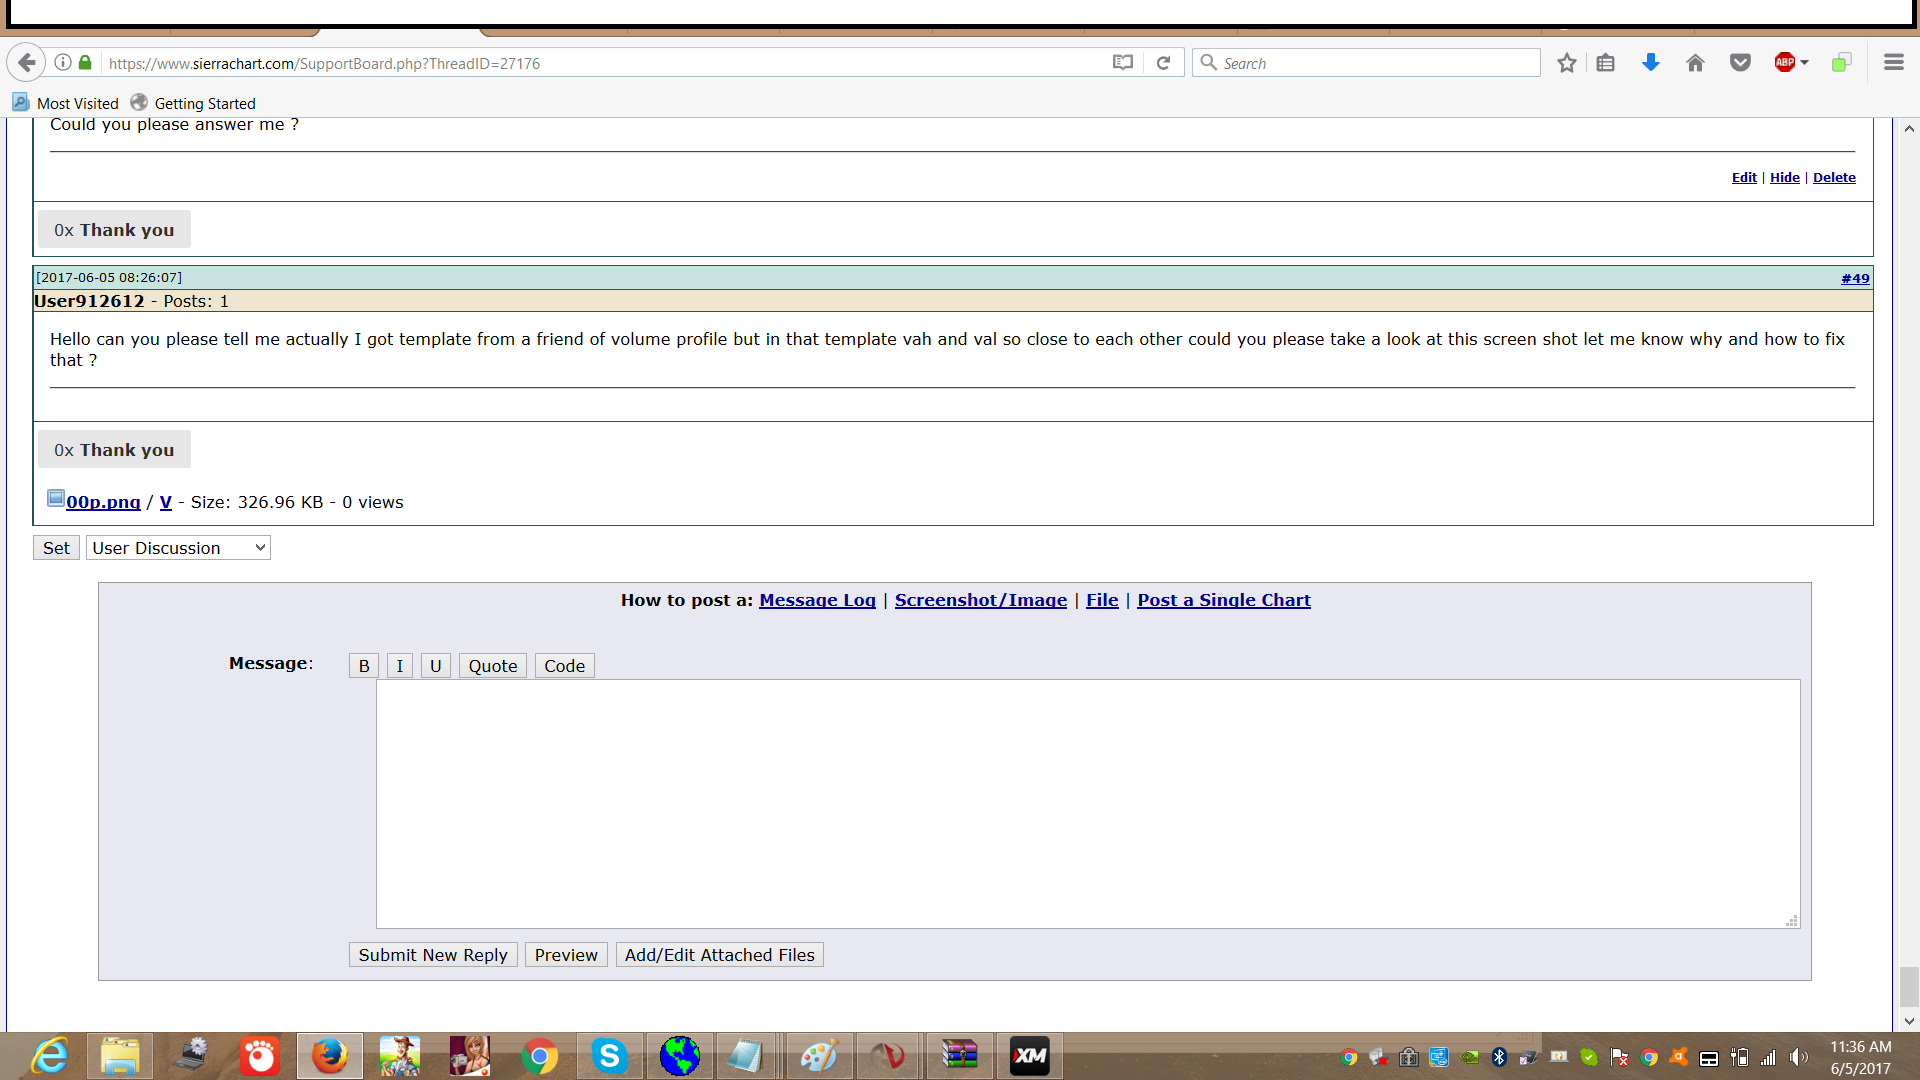Open the downloads arrow icon
This screenshot has width=1920, height=1080.
tap(1651, 63)
